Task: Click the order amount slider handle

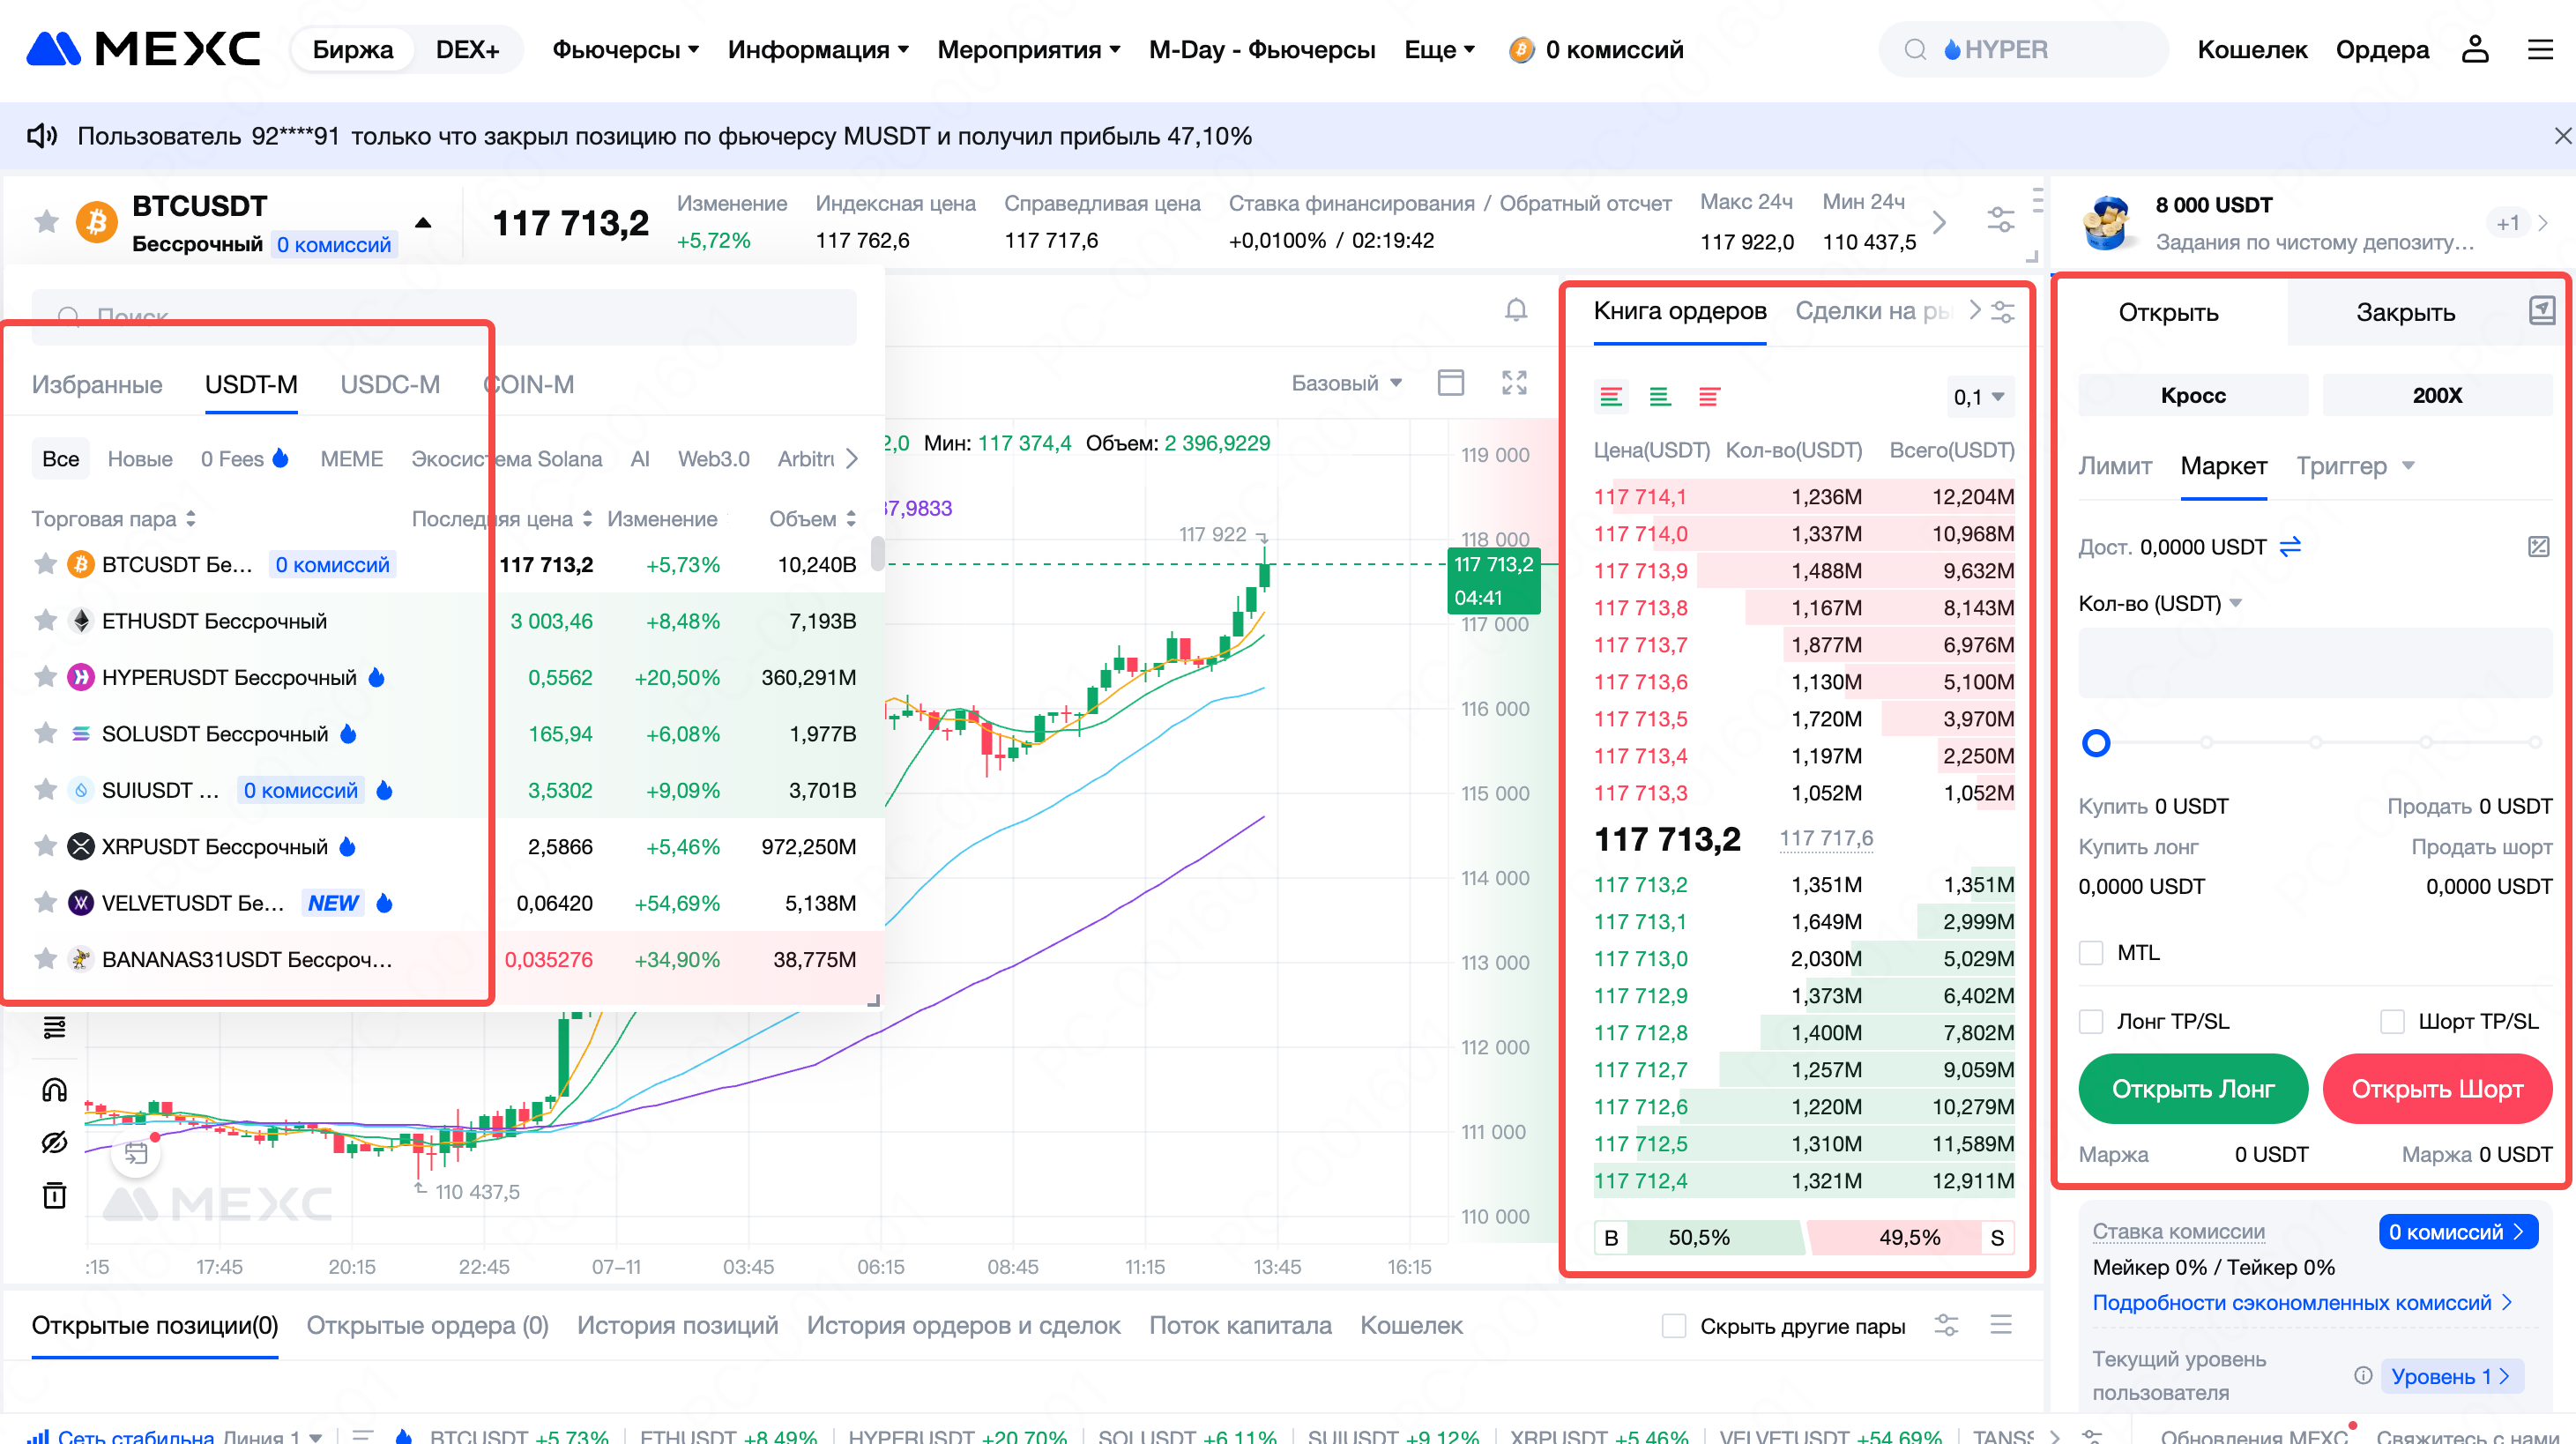Action: click(x=2096, y=743)
